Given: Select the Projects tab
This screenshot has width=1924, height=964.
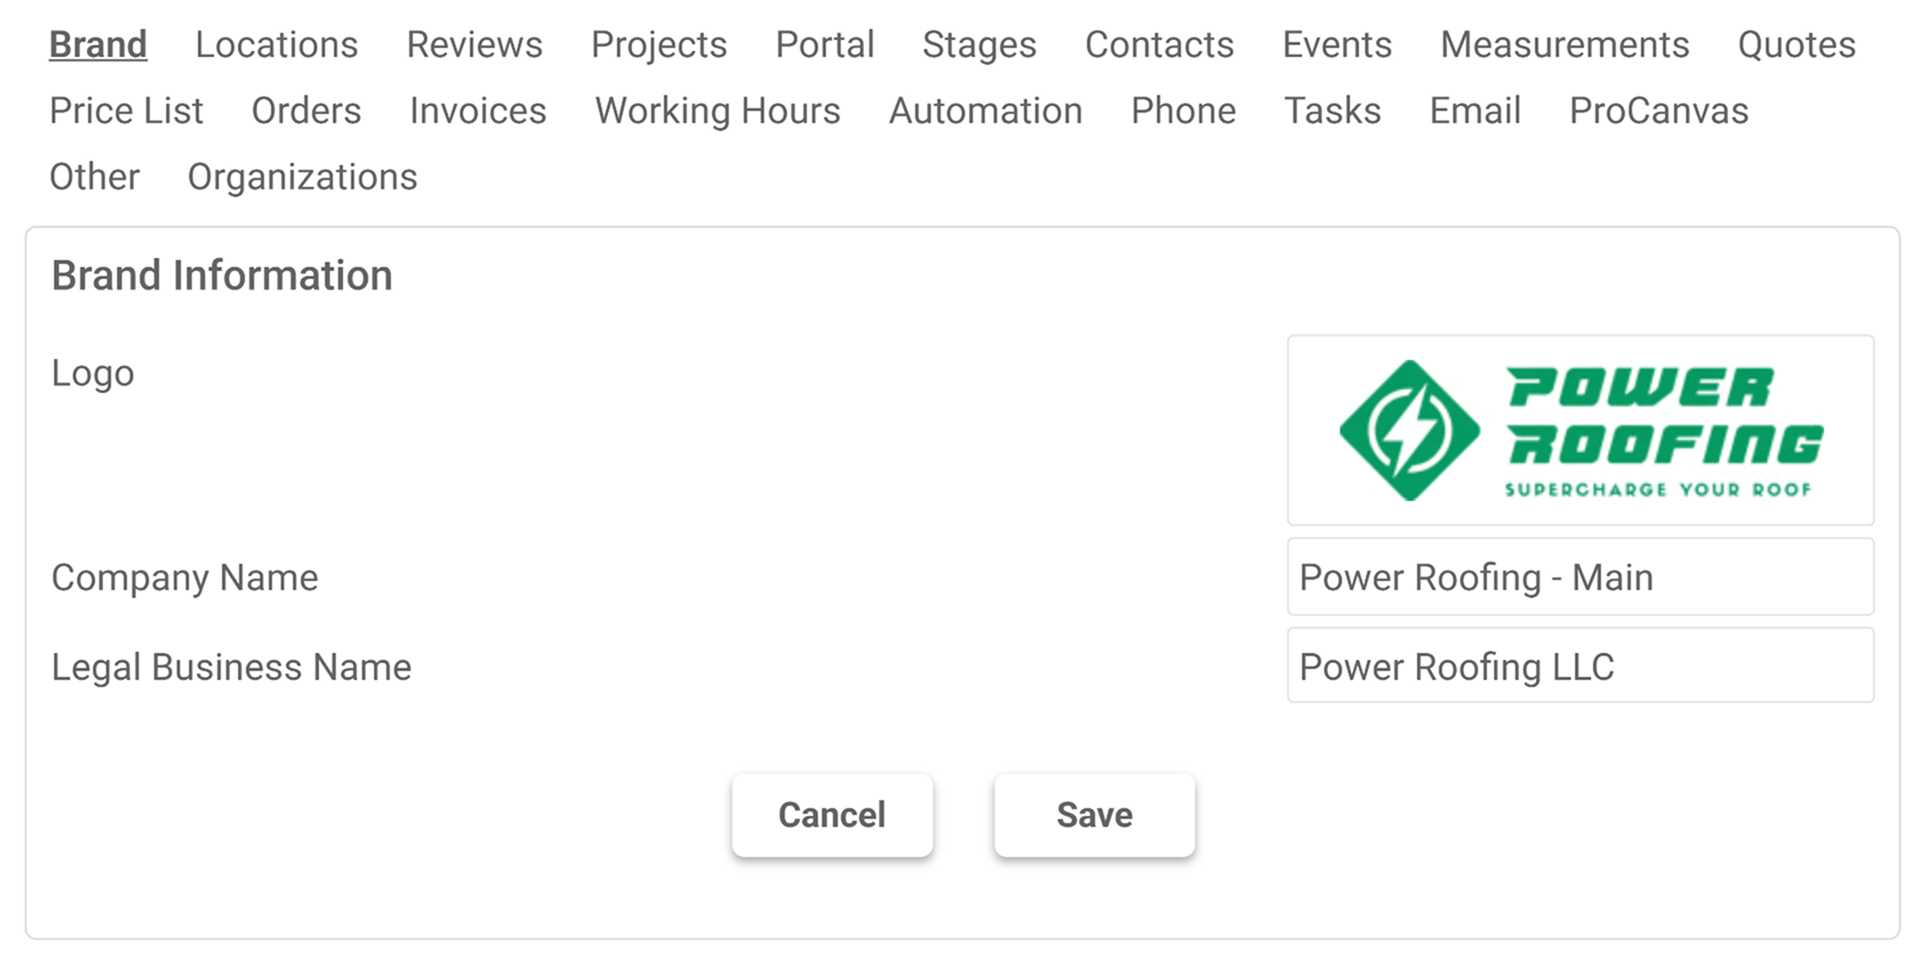Looking at the screenshot, I should point(658,44).
